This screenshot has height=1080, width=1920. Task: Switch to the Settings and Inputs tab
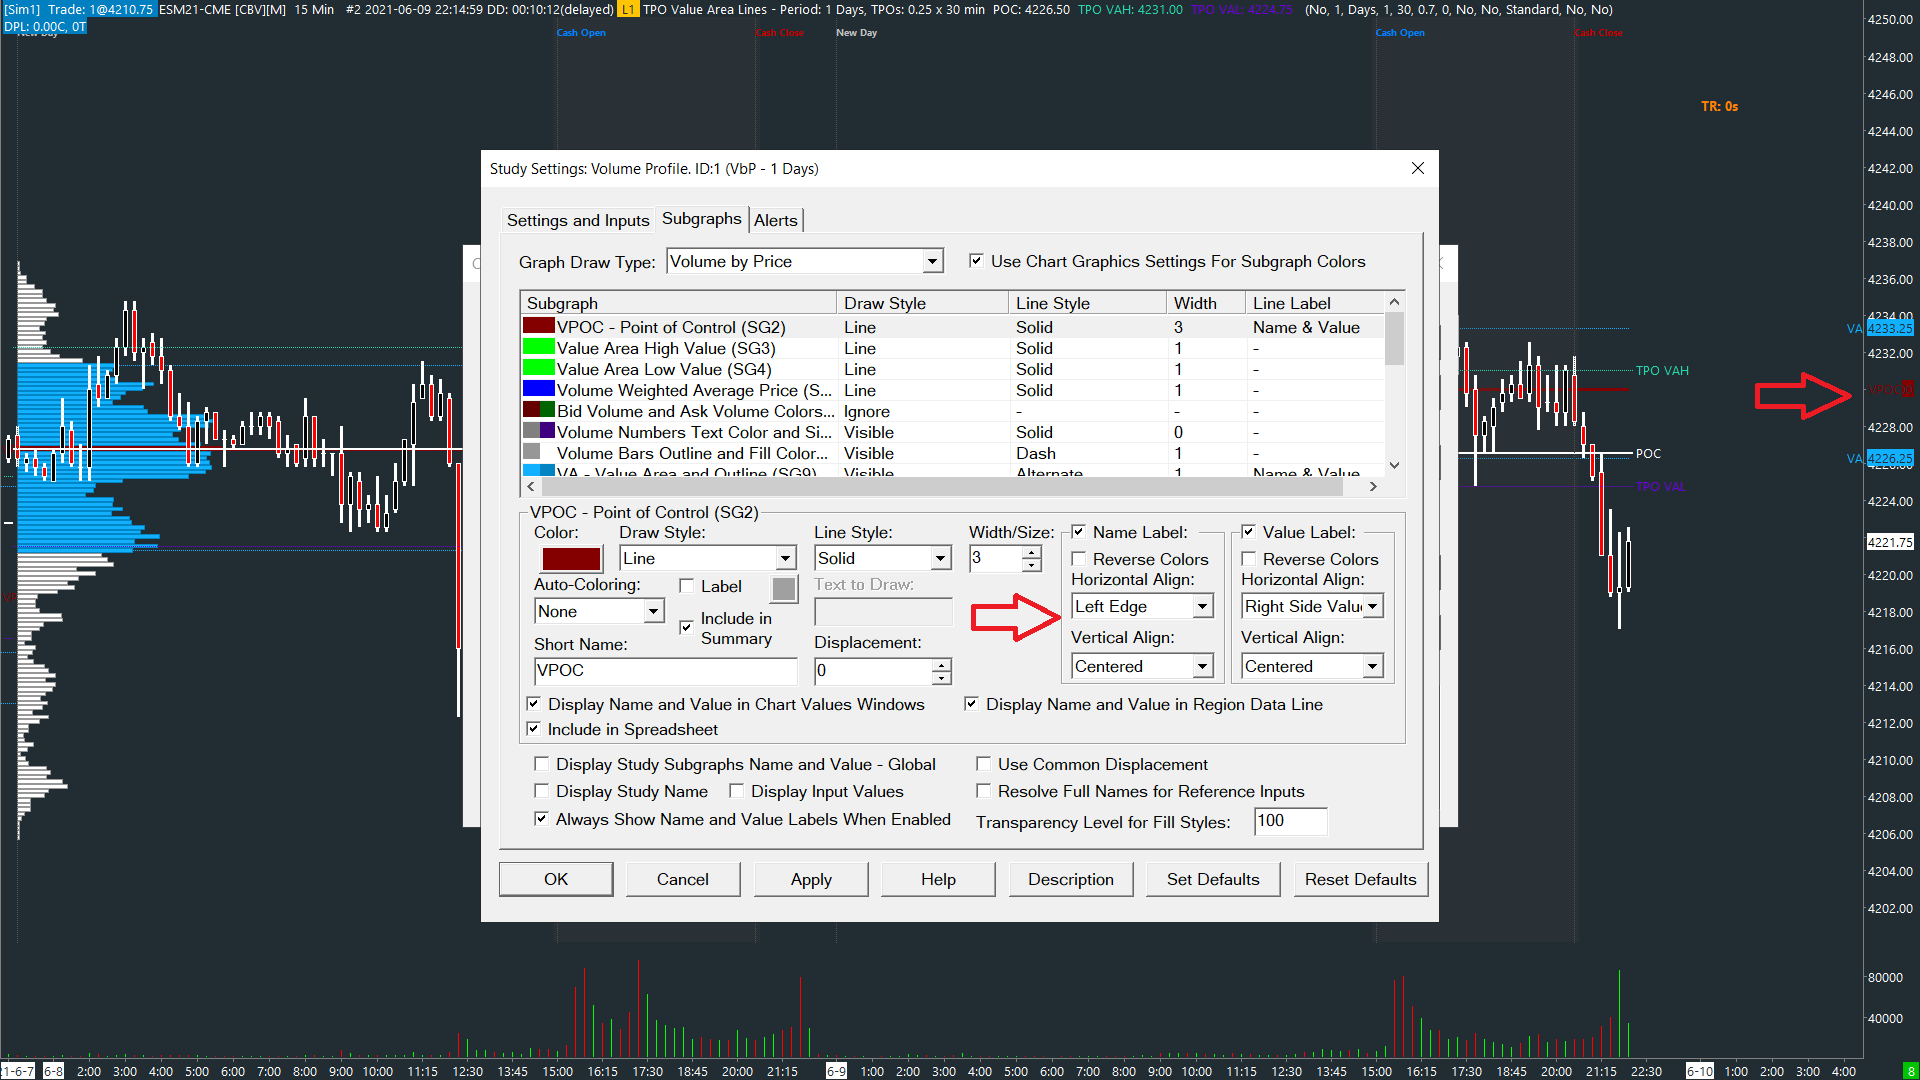[x=578, y=220]
